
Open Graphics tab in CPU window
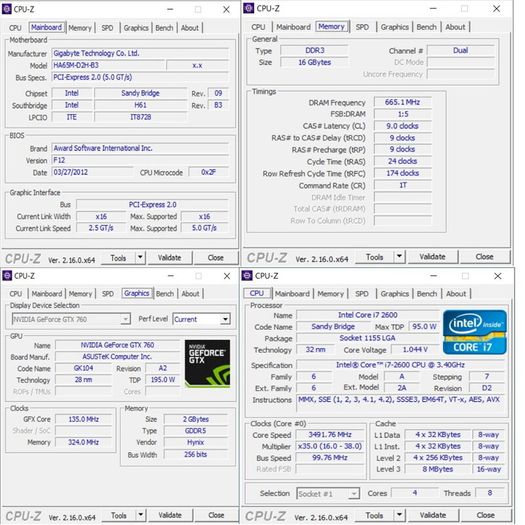tap(394, 294)
